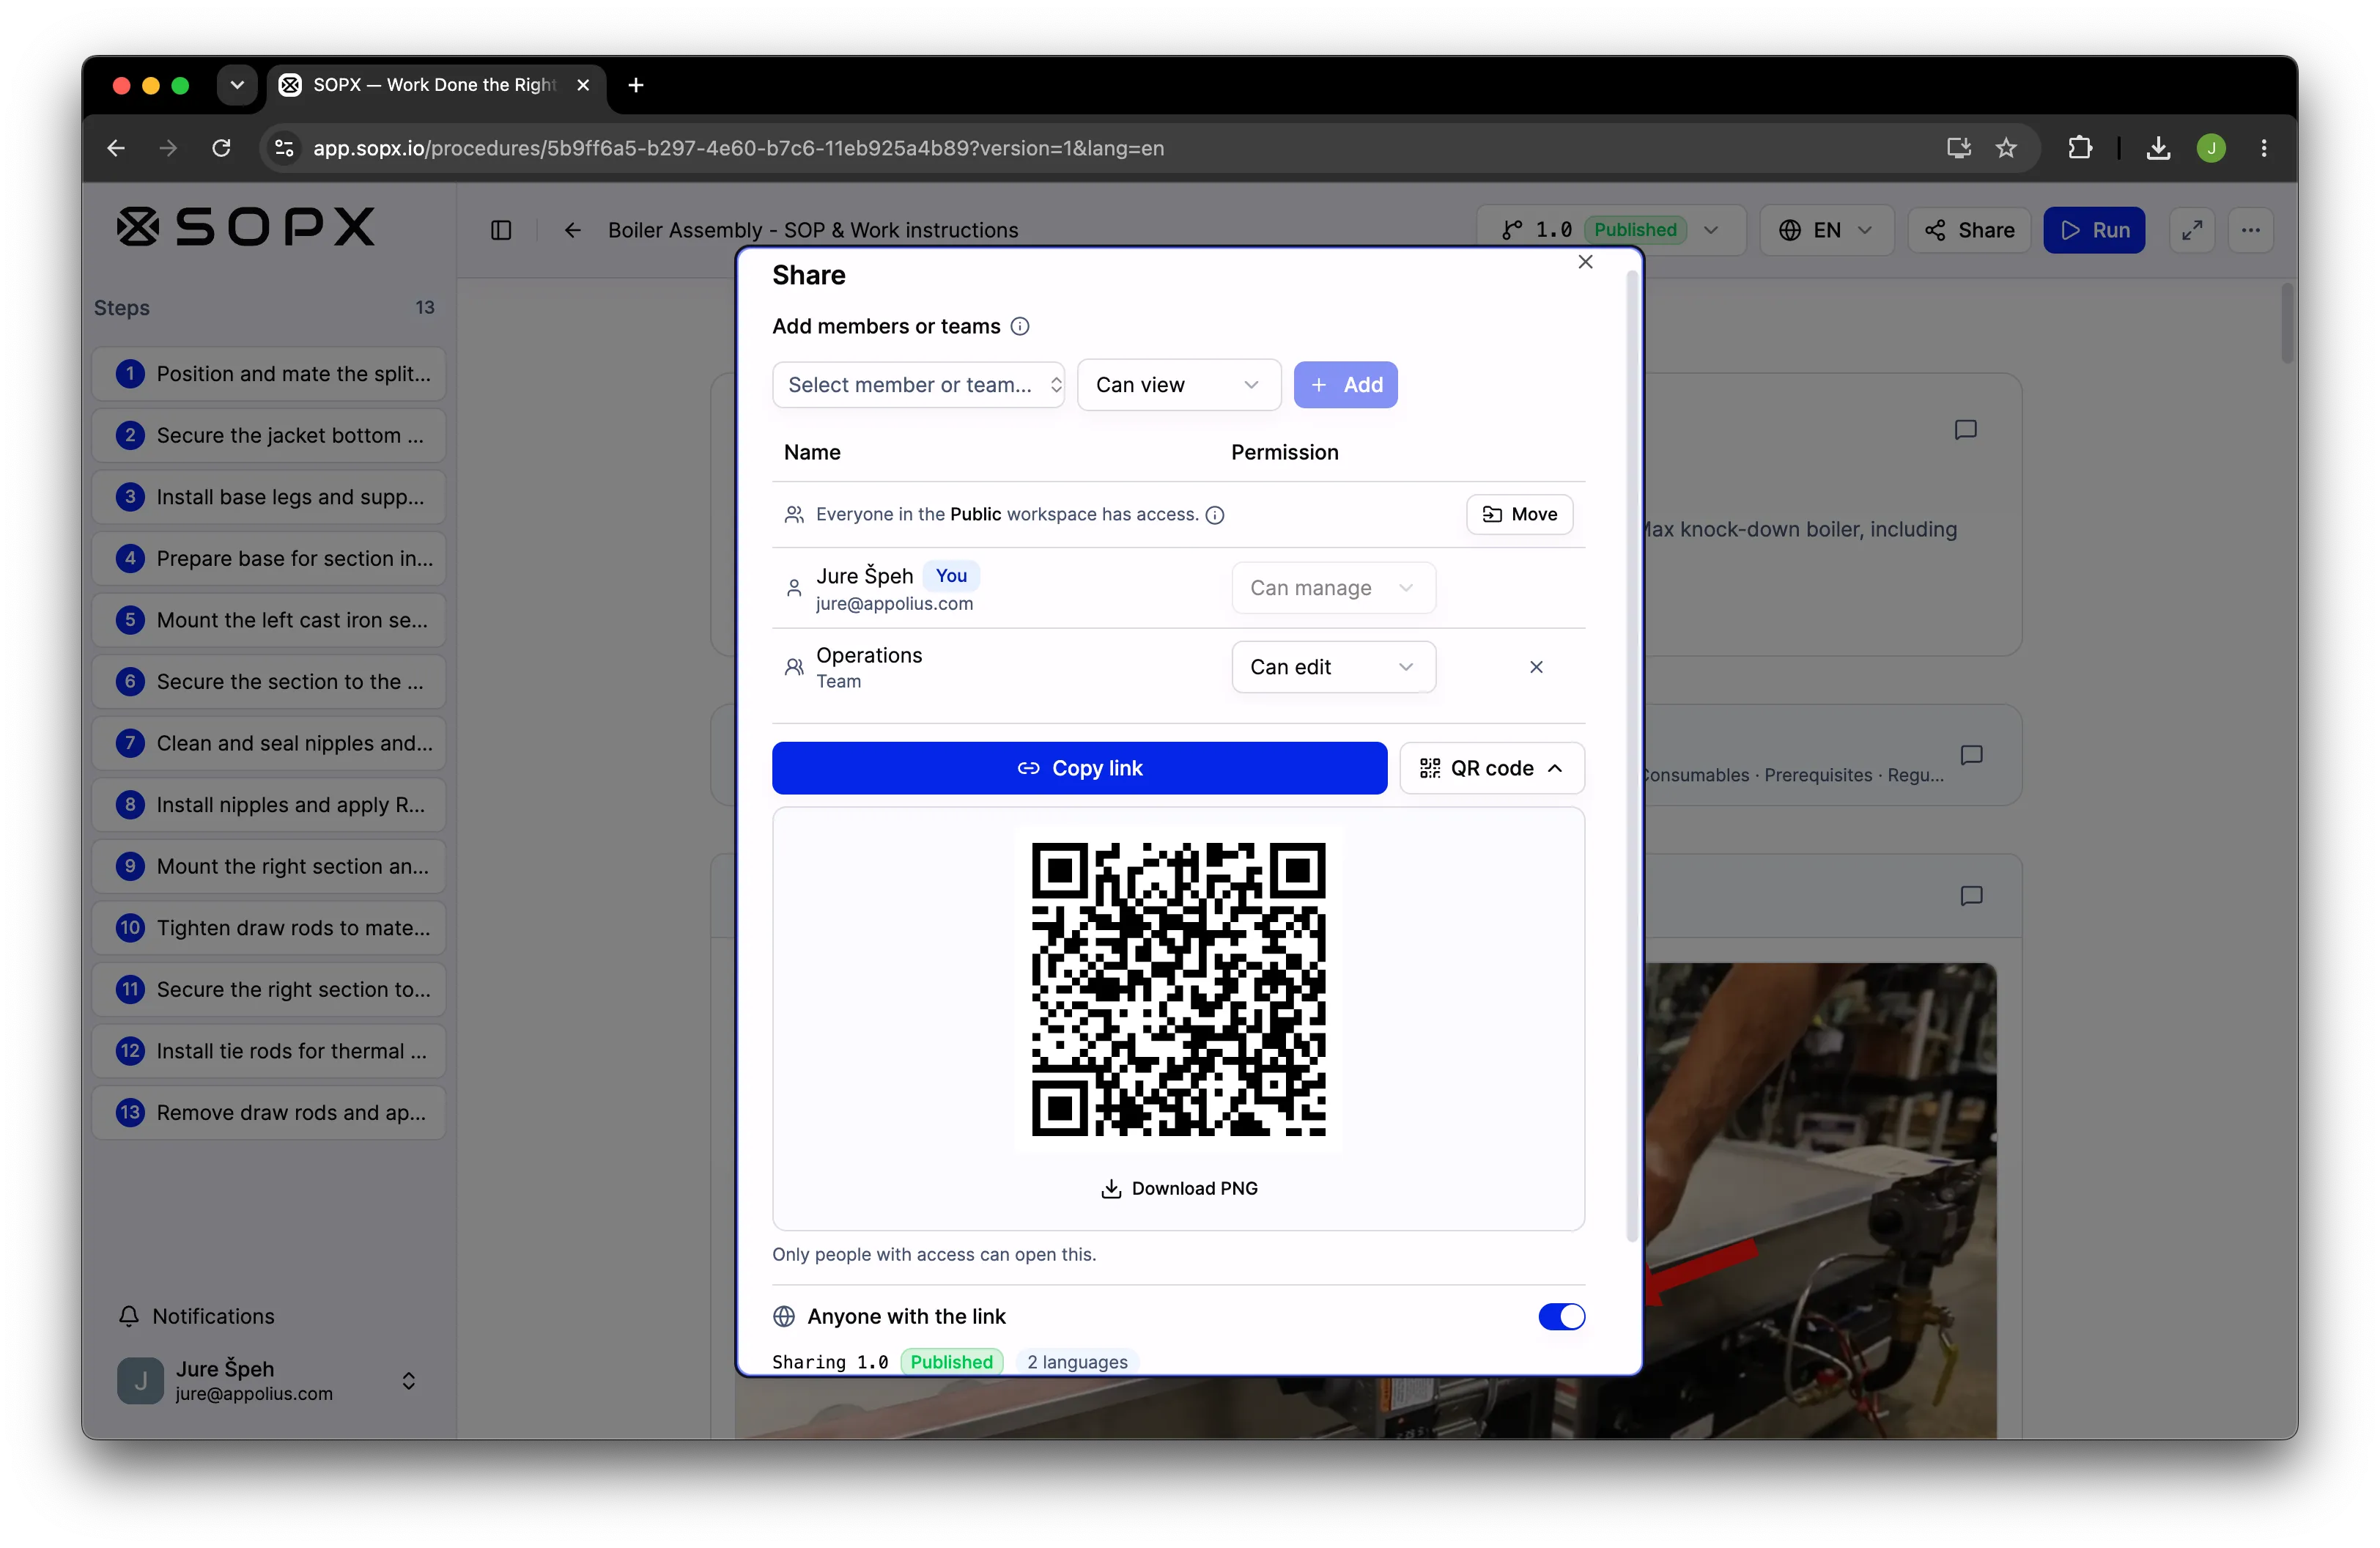Click the info icon beside Add members or teams
The width and height of the screenshot is (2380, 1548).
1020,326
